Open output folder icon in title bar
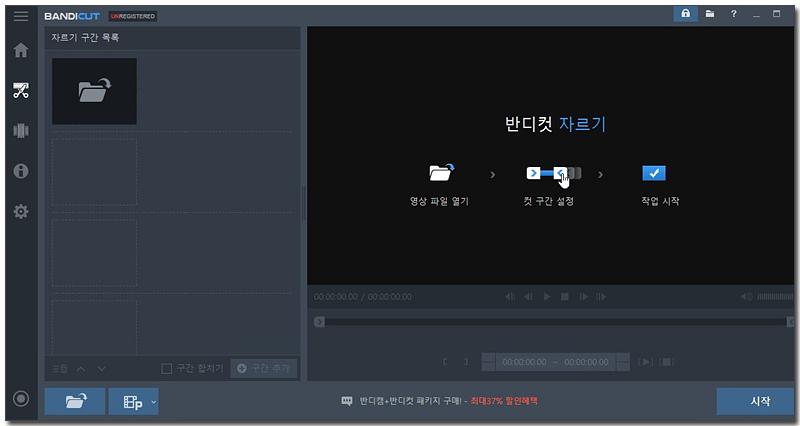Screen dimensions: 800x426 [x=710, y=14]
